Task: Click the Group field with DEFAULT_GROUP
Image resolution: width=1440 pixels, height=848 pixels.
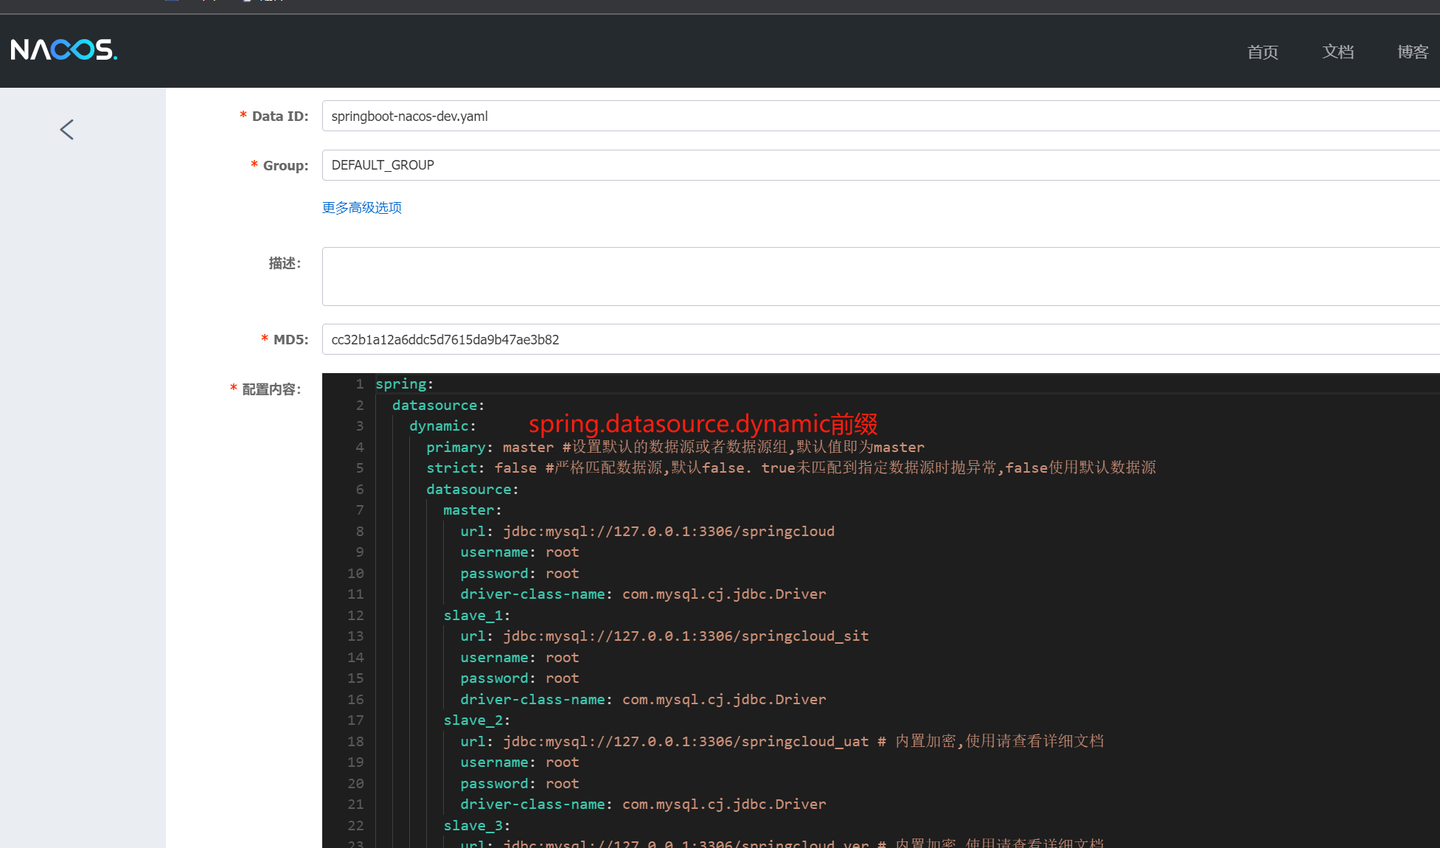Action: 880,165
